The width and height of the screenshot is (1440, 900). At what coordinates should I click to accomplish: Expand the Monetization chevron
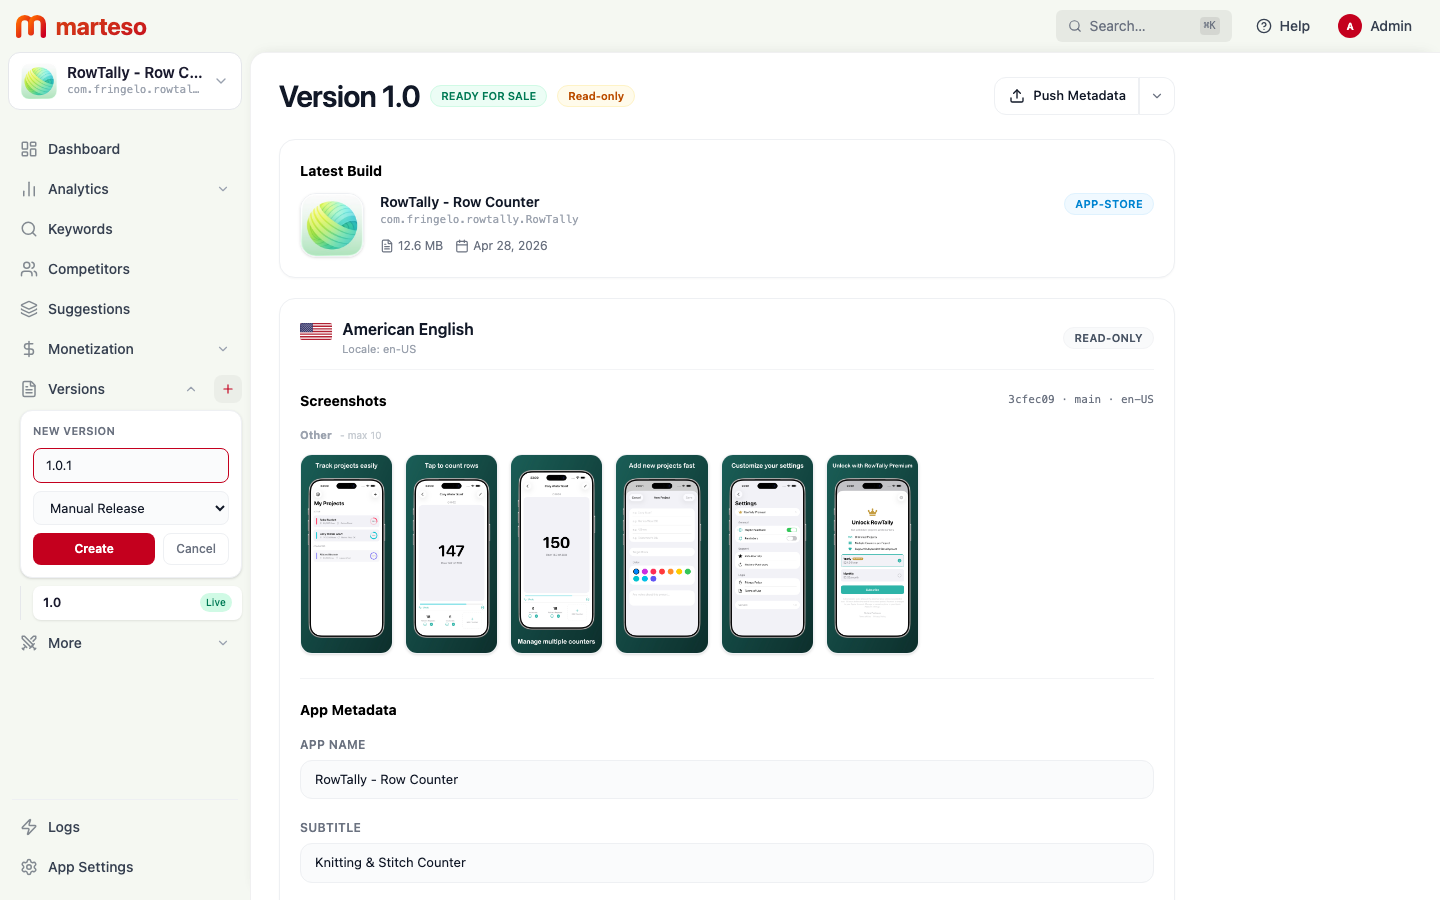pyautogui.click(x=223, y=349)
